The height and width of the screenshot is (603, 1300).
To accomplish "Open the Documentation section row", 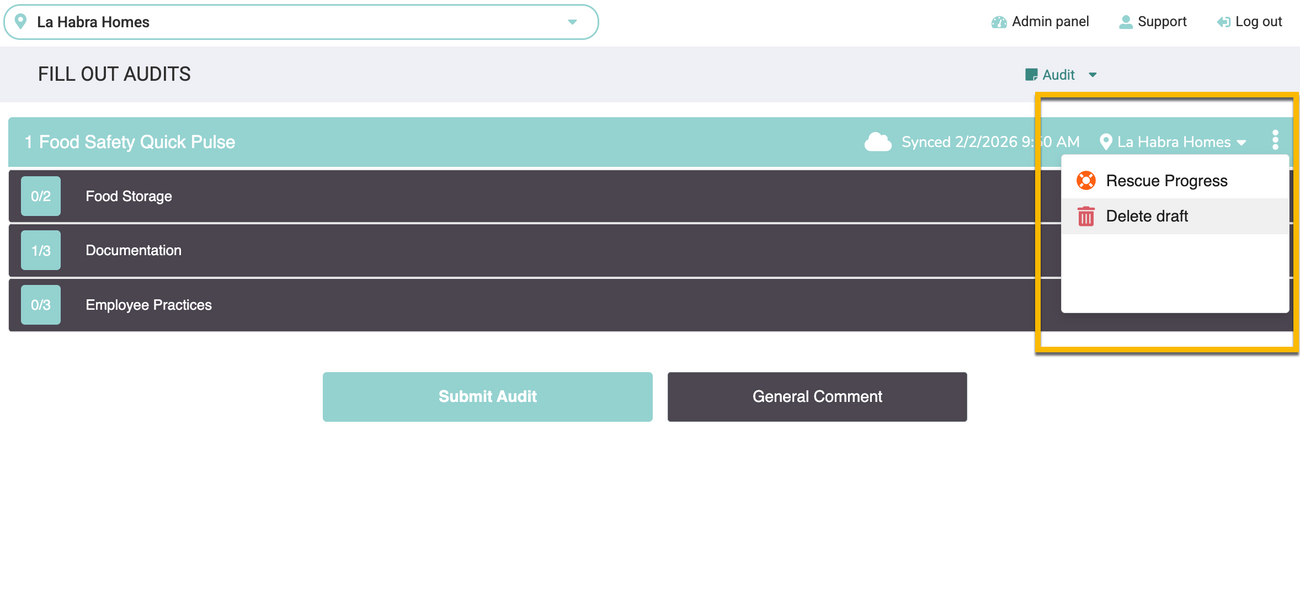I will coord(134,250).
